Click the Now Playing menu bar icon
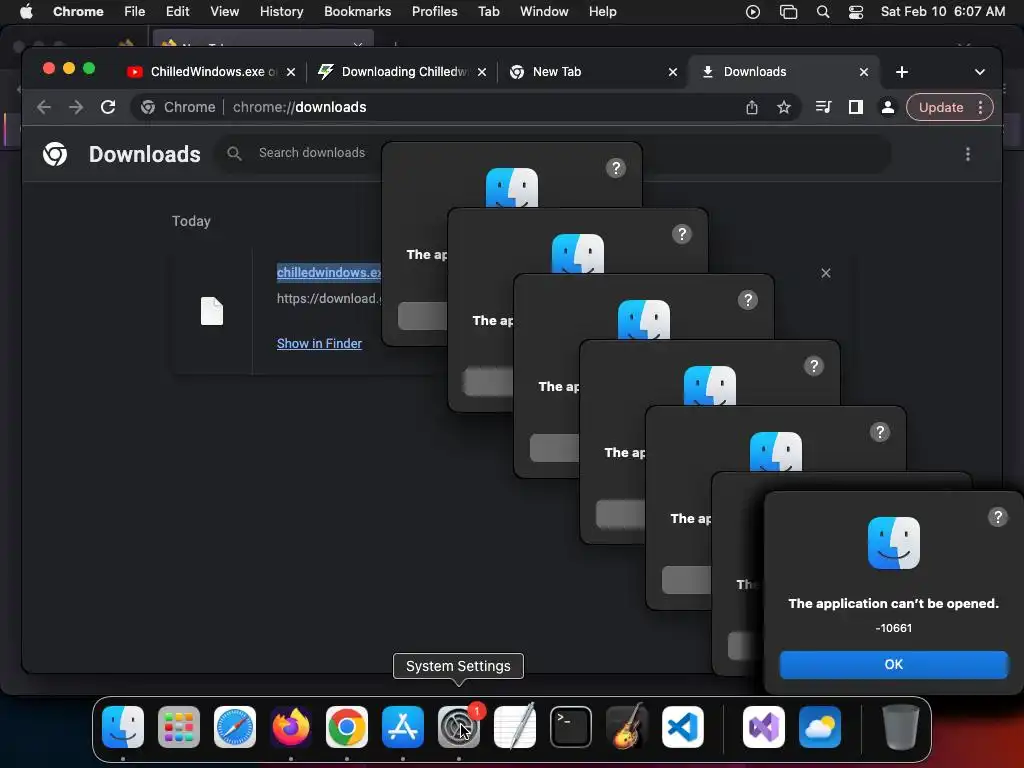 752,12
